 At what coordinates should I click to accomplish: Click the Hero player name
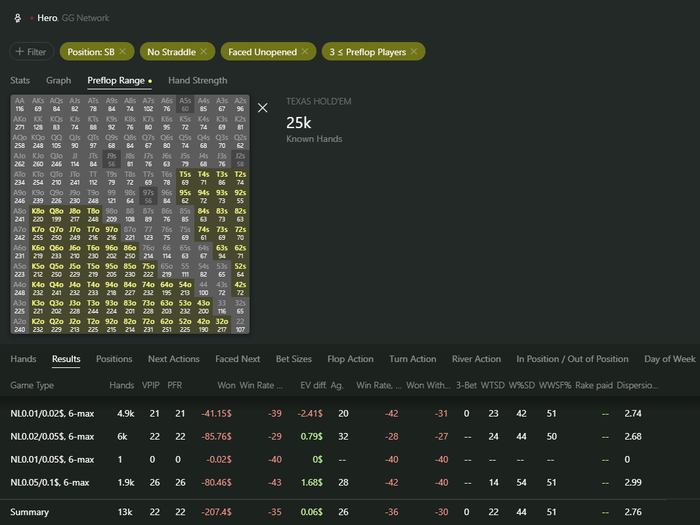tap(47, 18)
